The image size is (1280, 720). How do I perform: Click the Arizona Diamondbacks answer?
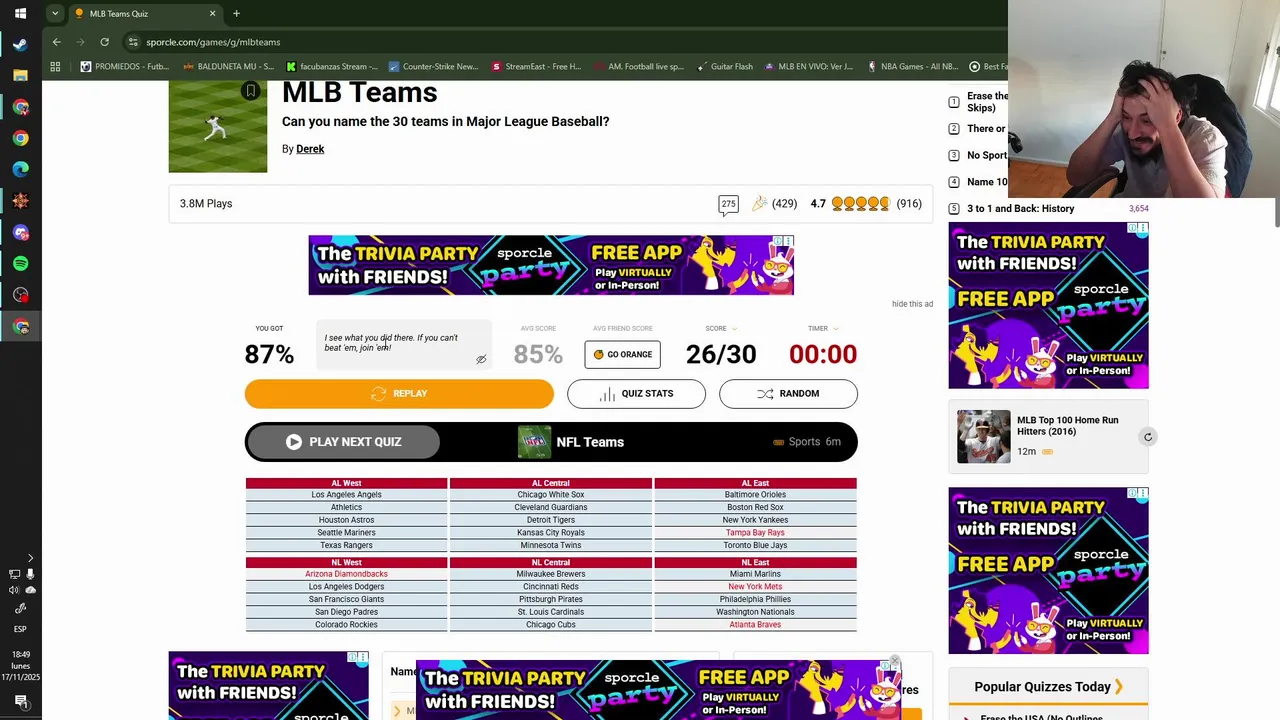(x=346, y=574)
